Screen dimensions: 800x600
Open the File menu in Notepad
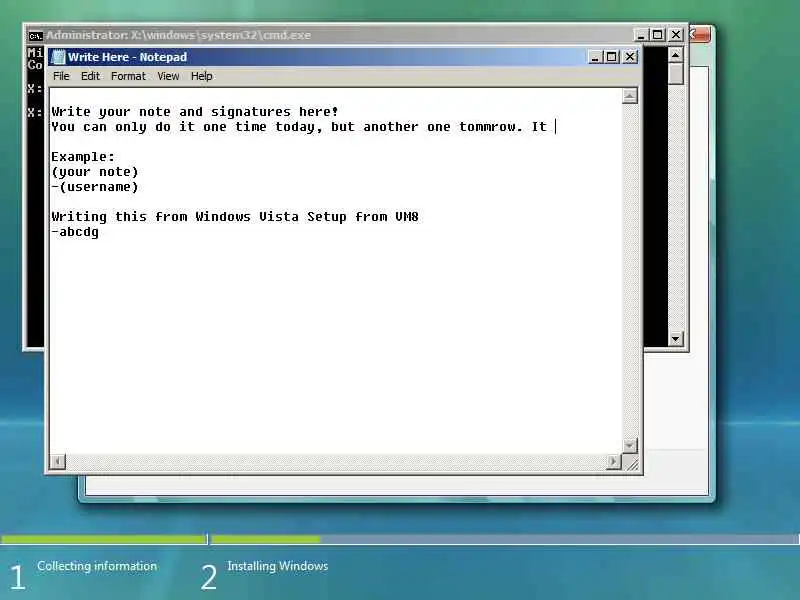(61, 76)
